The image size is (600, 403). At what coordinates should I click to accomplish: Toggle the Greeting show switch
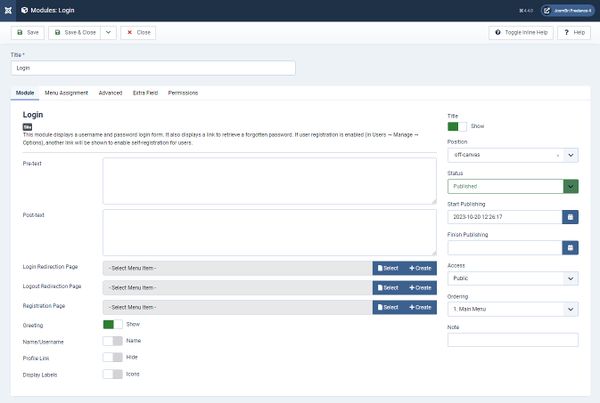pos(112,324)
